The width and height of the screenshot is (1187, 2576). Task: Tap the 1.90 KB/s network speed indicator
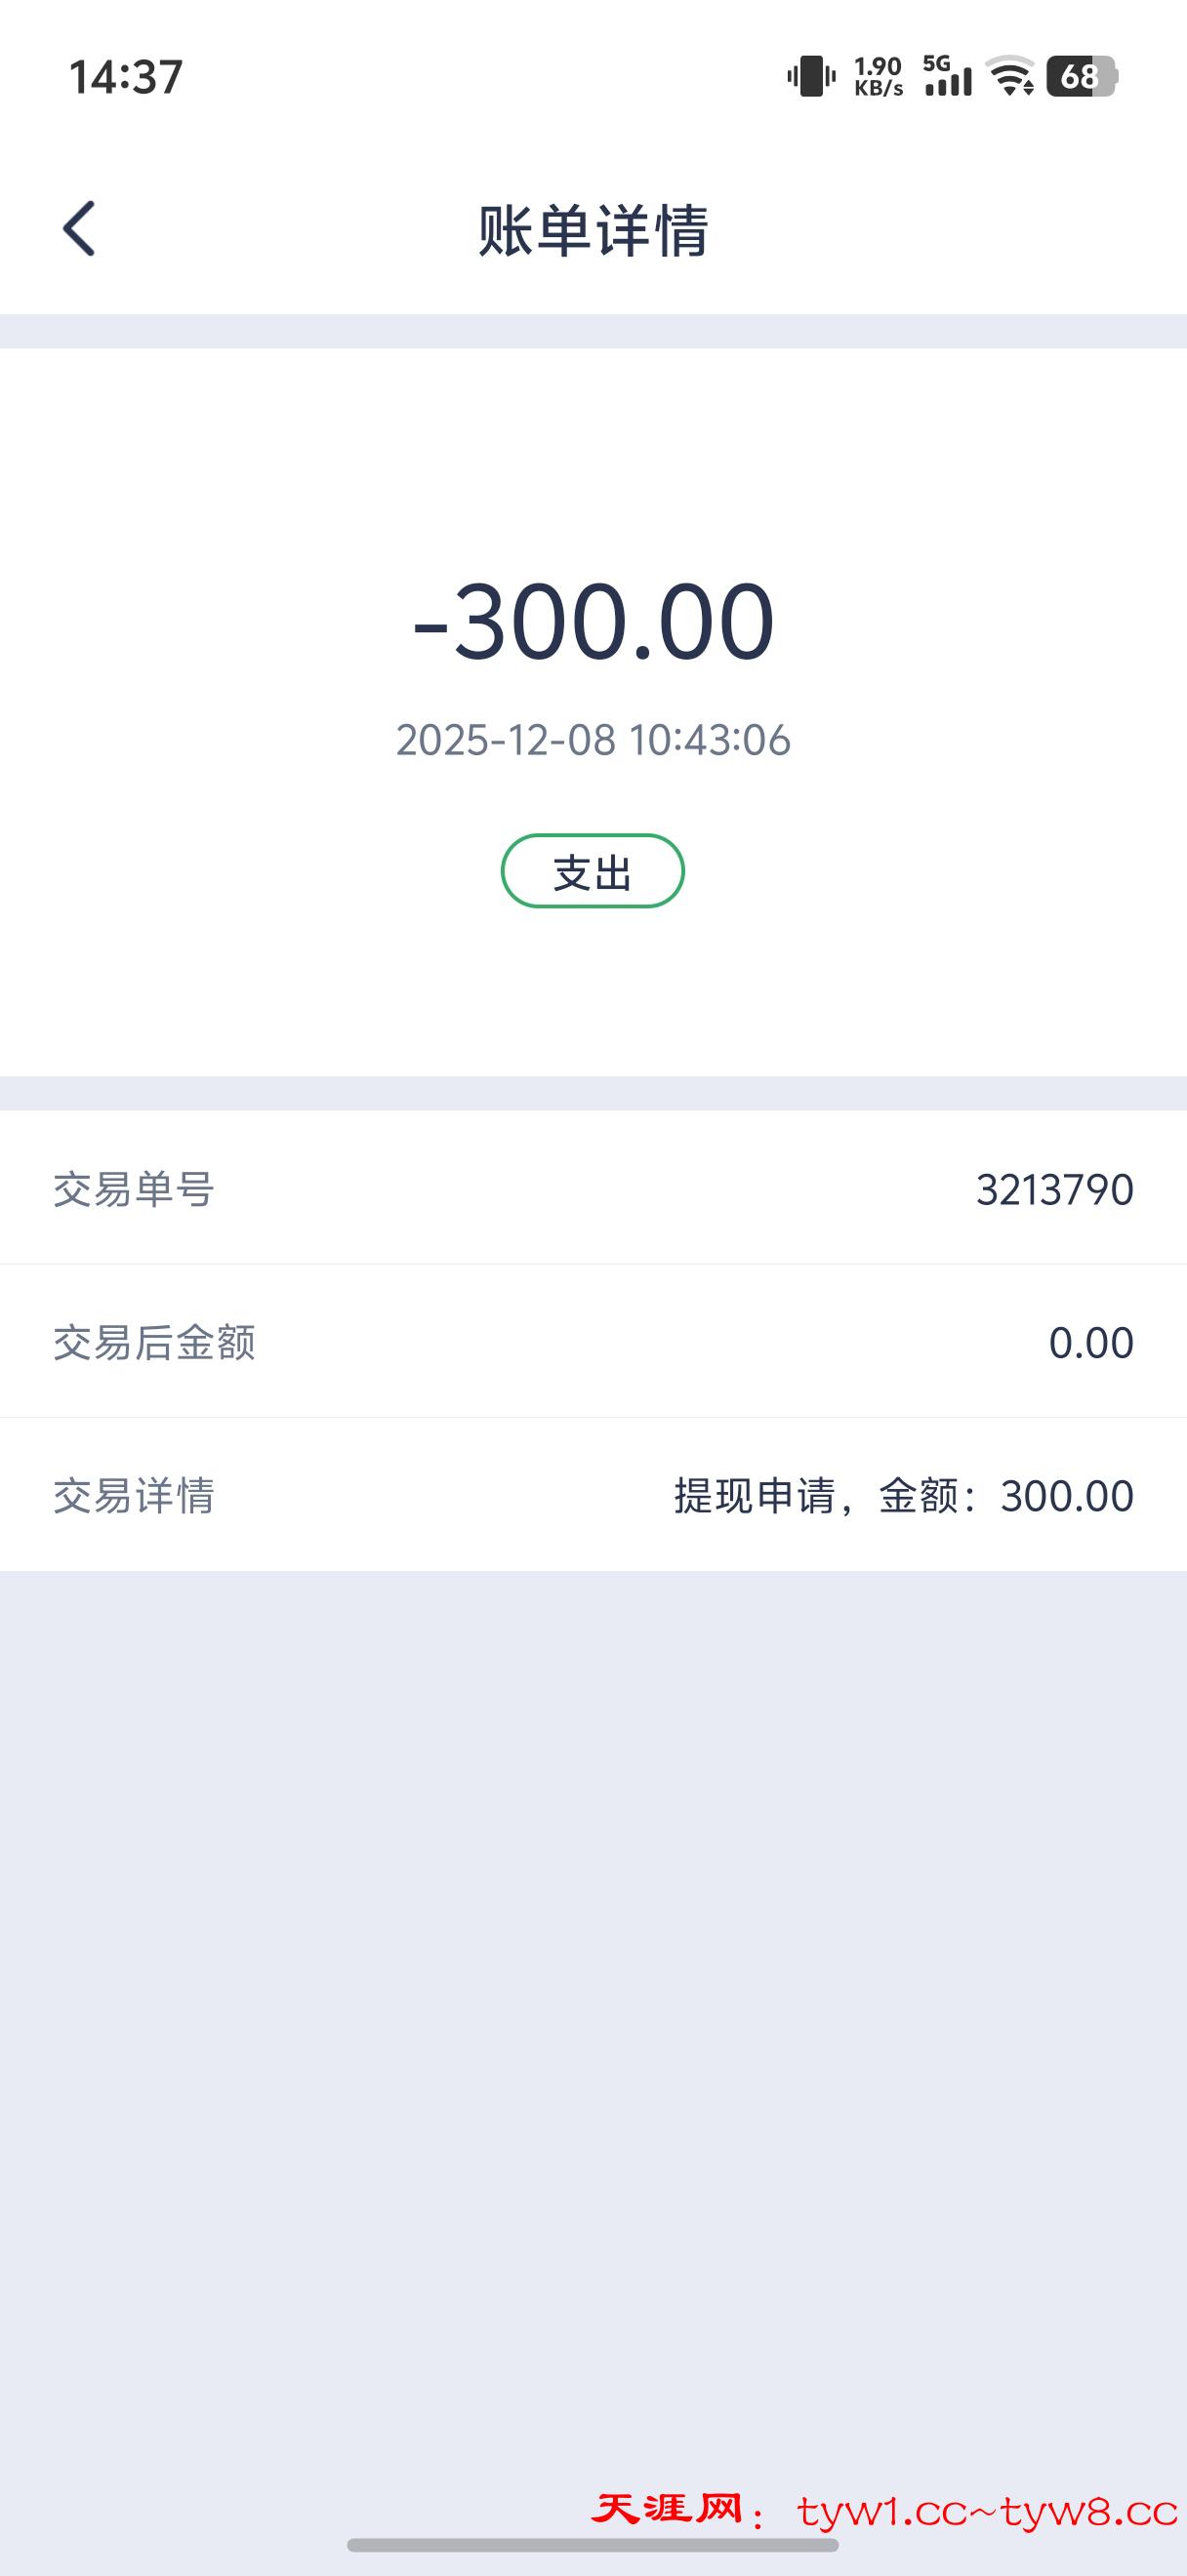click(x=878, y=76)
